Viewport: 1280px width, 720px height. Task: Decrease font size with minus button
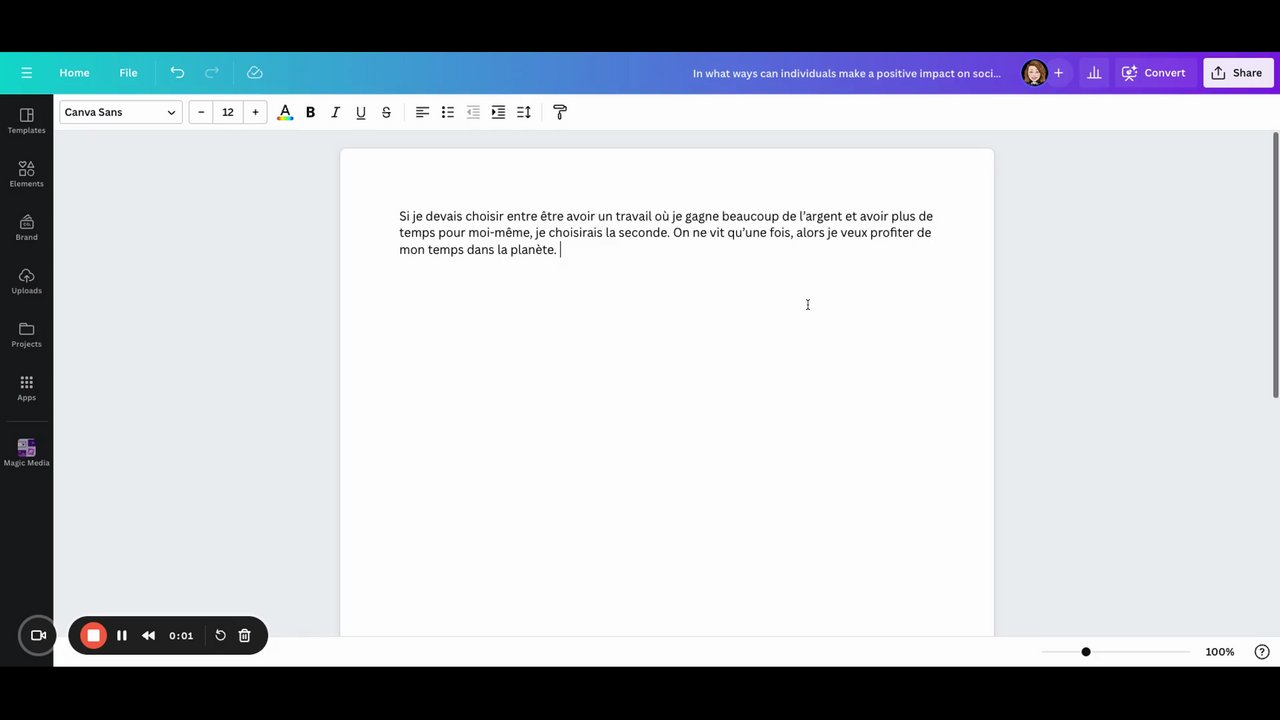[x=201, y=112]
